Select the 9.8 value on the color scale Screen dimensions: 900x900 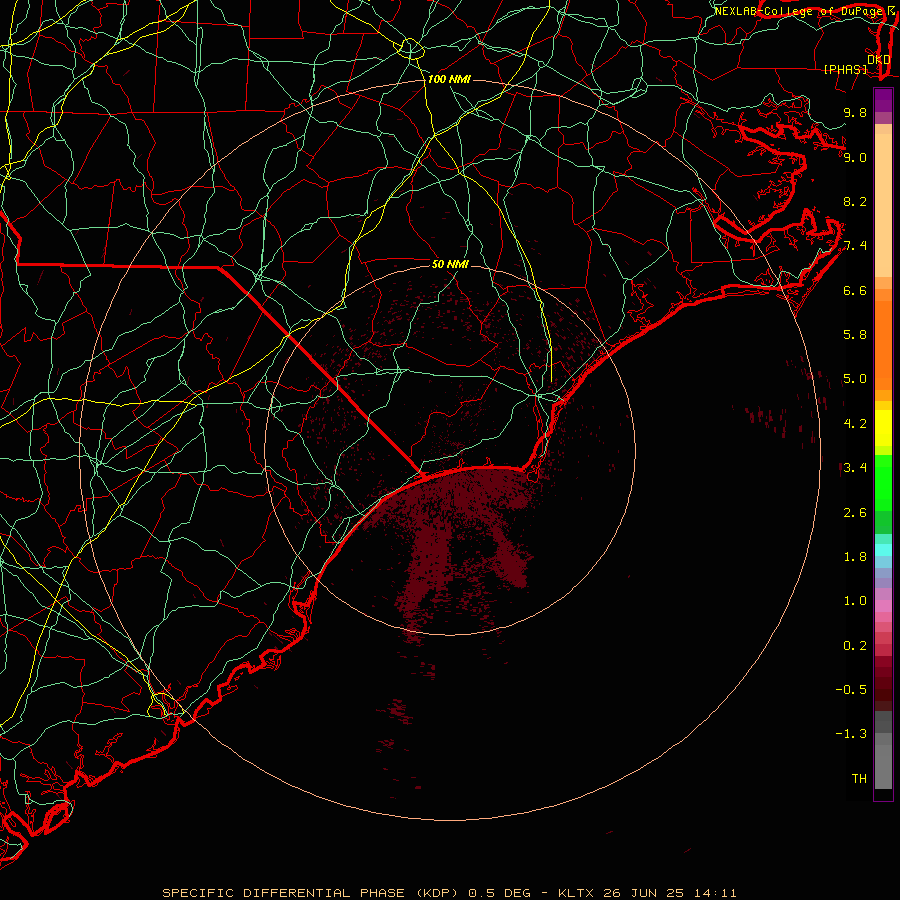click(x=855, y=112)
